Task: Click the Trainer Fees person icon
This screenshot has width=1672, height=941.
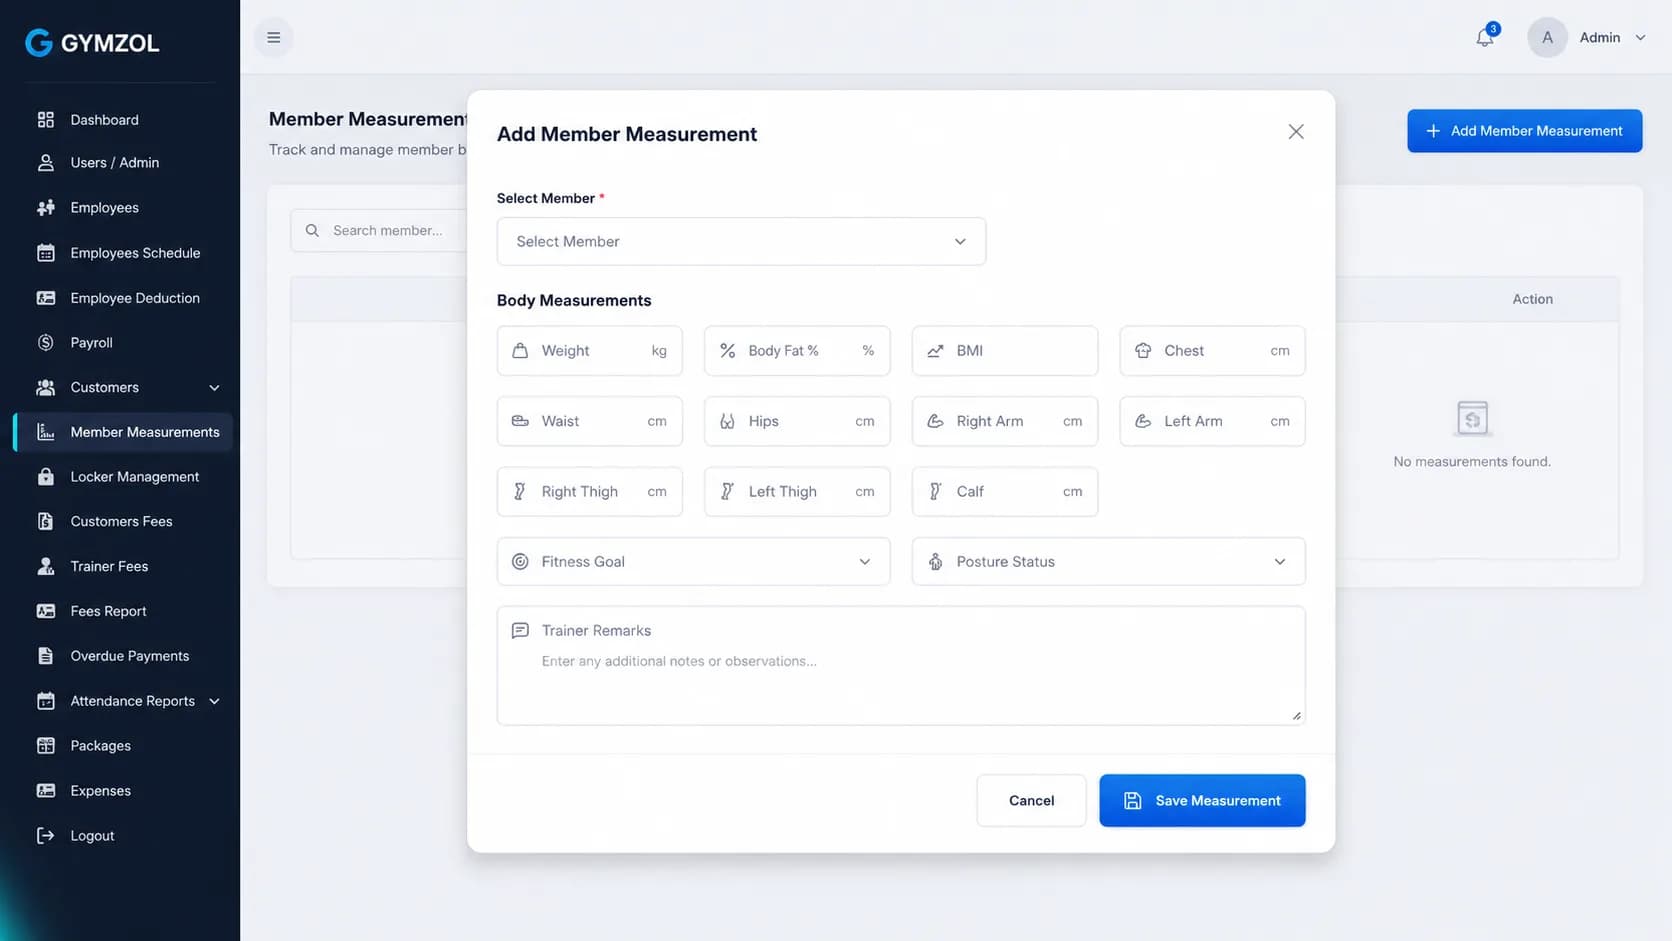Action: pyautogui.click(x=46, y=567)
